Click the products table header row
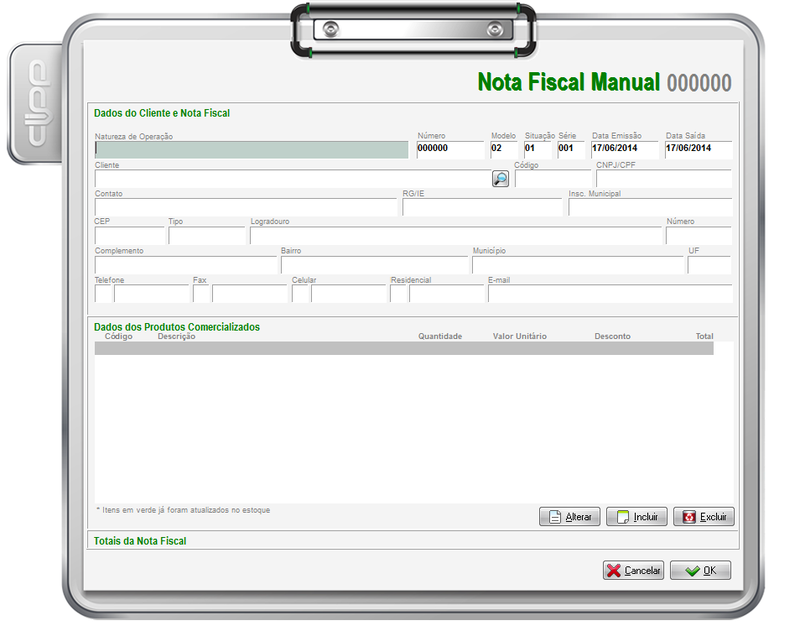 (404, 349)
